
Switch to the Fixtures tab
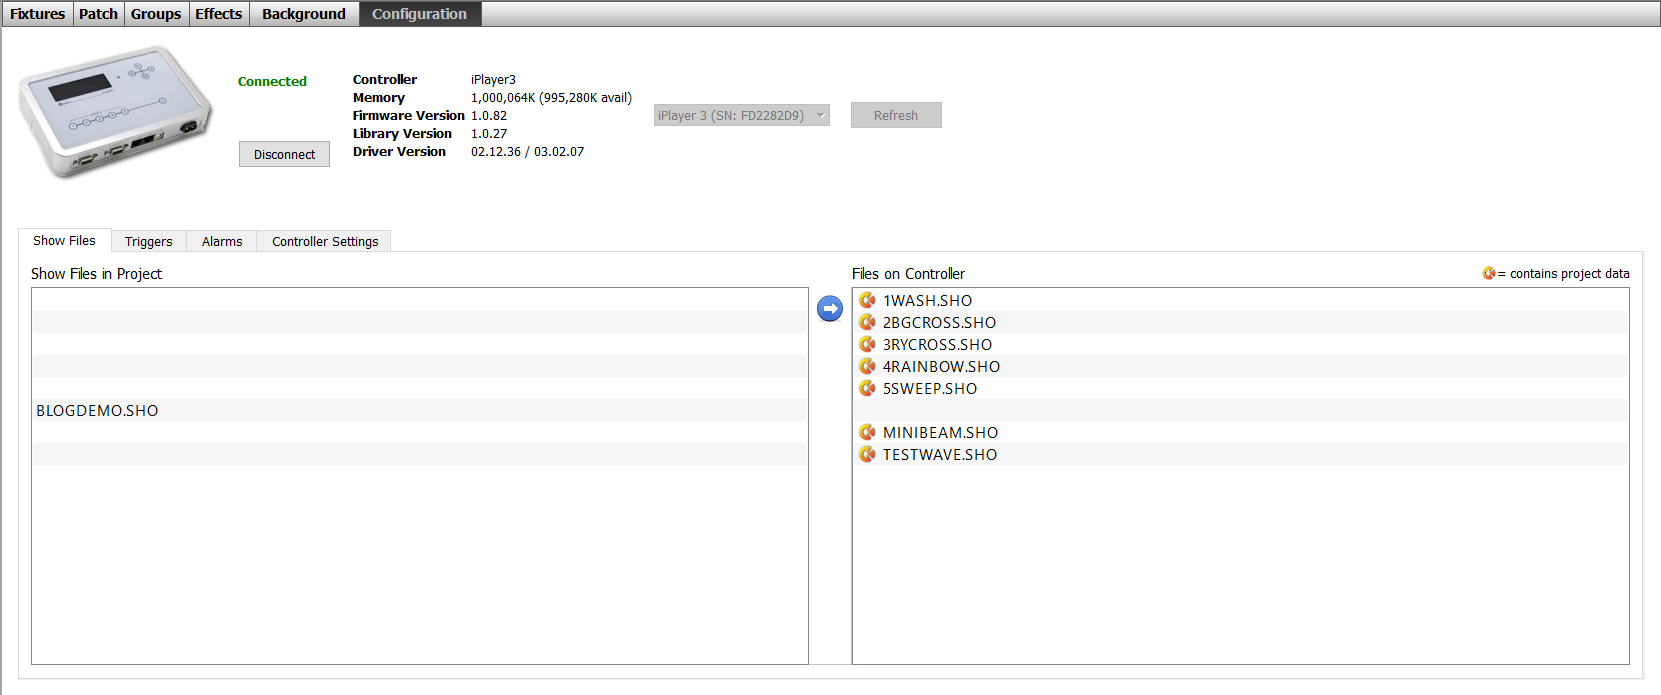tap(37, 14)
